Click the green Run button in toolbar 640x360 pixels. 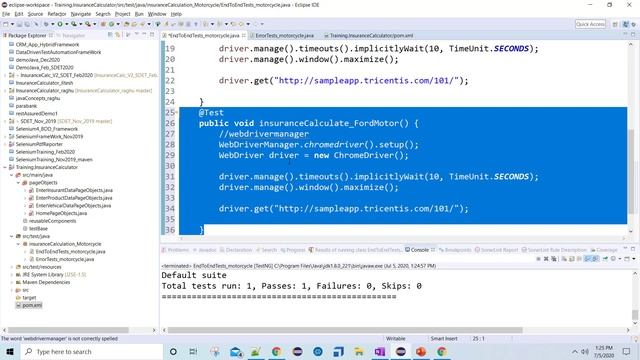[x=60, y=24]
